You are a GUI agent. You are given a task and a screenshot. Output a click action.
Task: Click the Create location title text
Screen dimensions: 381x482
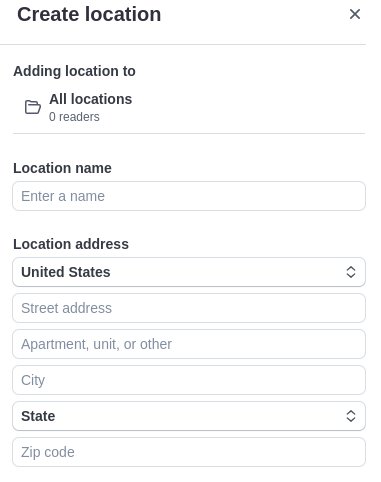point(89,14)
